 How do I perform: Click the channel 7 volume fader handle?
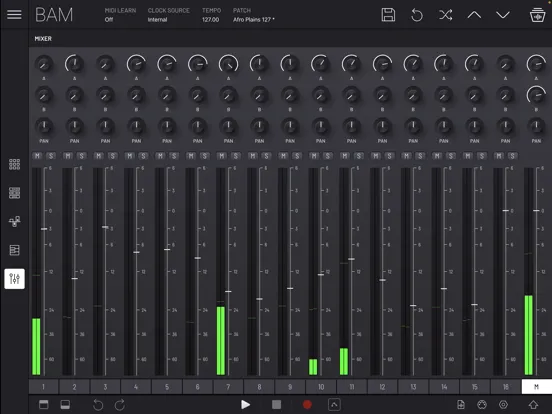[x=228, y=291]
